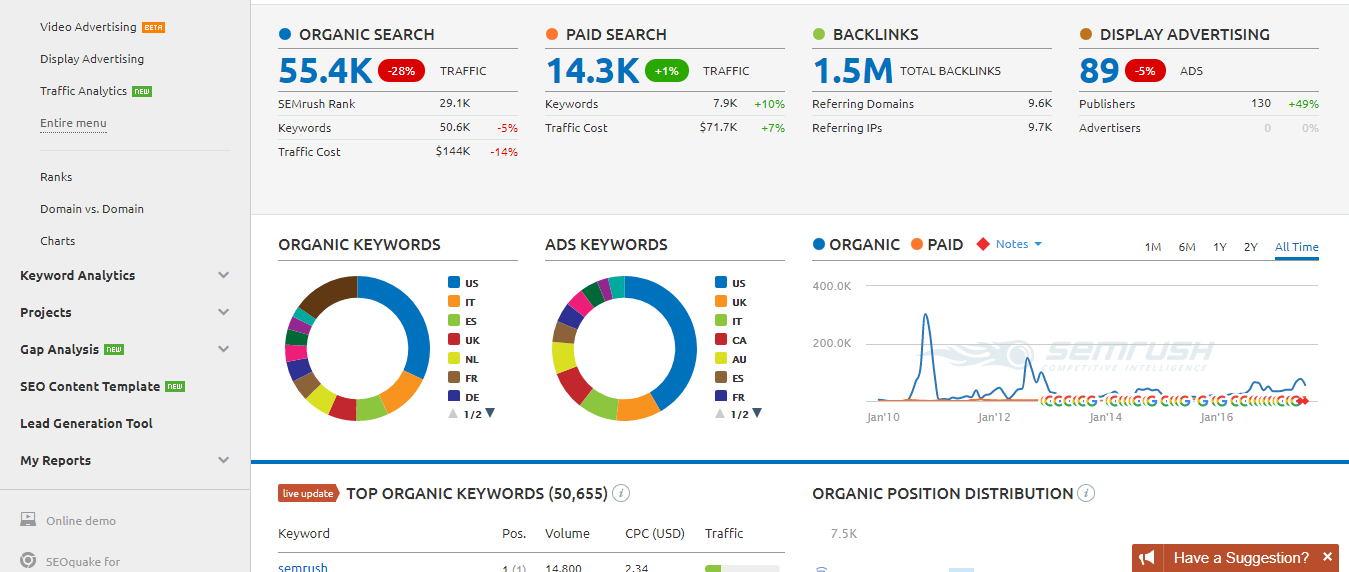Image resolution: width=1349 pixels, height=572 pixels.
Task: Select the 6M time range tab
Action: coord(1187,247)
